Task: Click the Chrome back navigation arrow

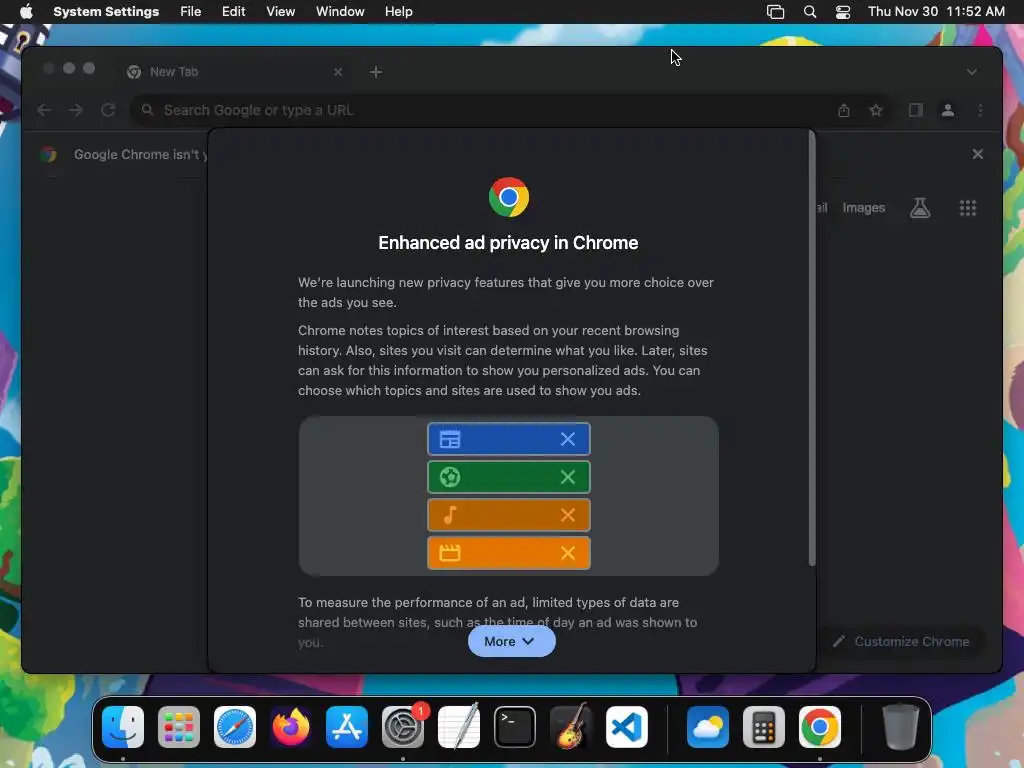Action: pyautogui.click(x=44, y=110)
